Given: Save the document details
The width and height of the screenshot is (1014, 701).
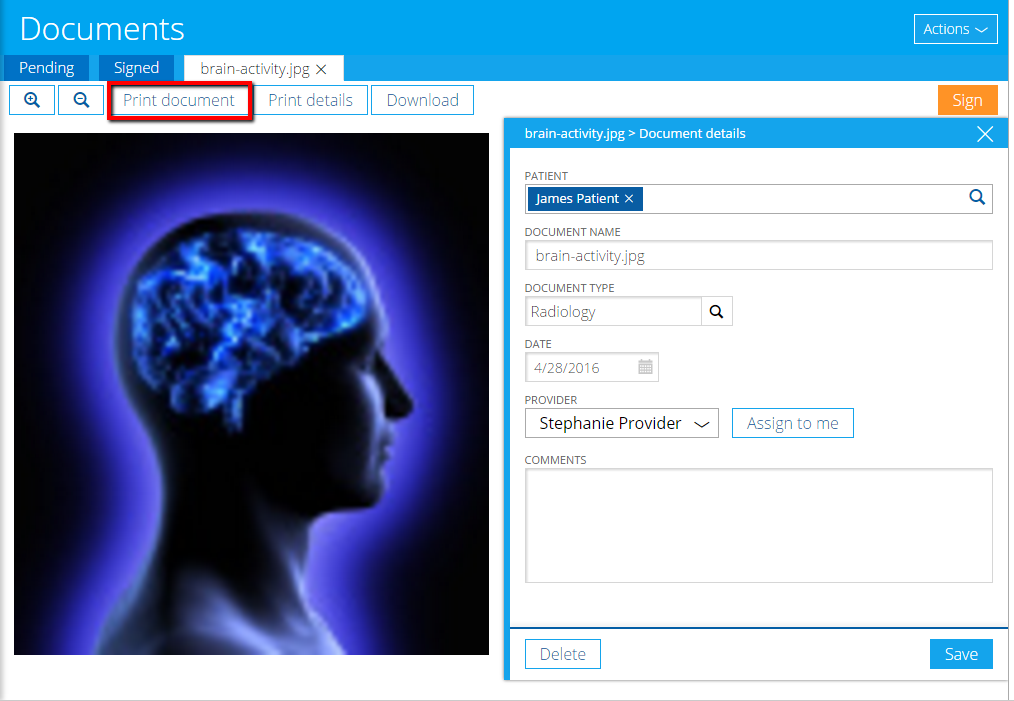Looking at the screenshot, I should tap(961, 654).
